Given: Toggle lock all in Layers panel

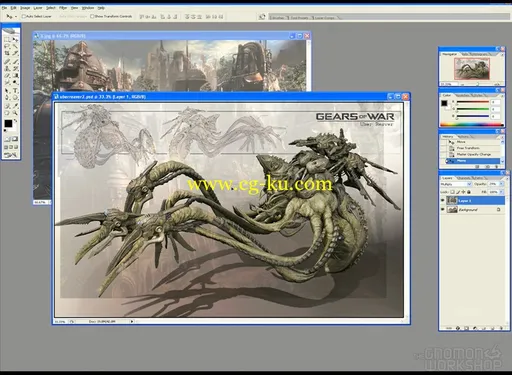Looking at the screenshot, I should point(469,192).
